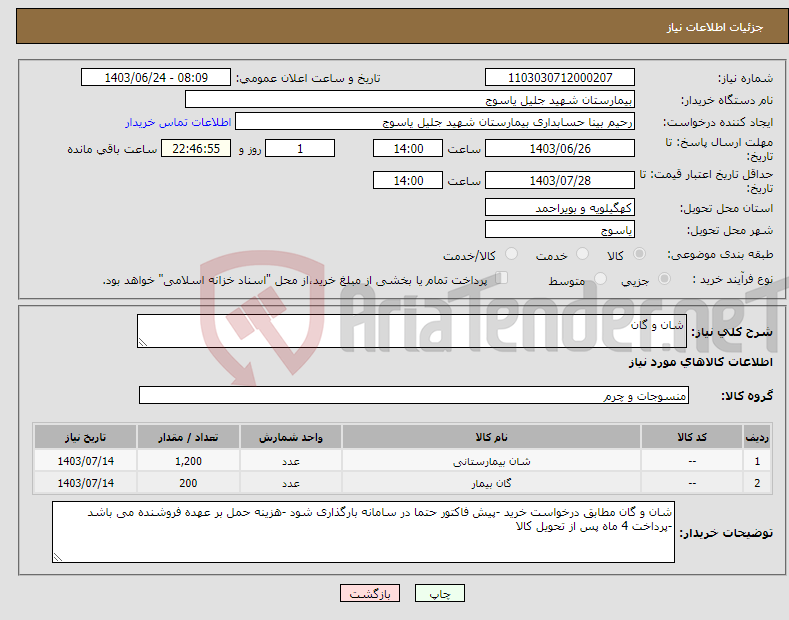Click the remaining days field showing 1
The height and width of the screenshot is (620, 789).
[300, 148]
